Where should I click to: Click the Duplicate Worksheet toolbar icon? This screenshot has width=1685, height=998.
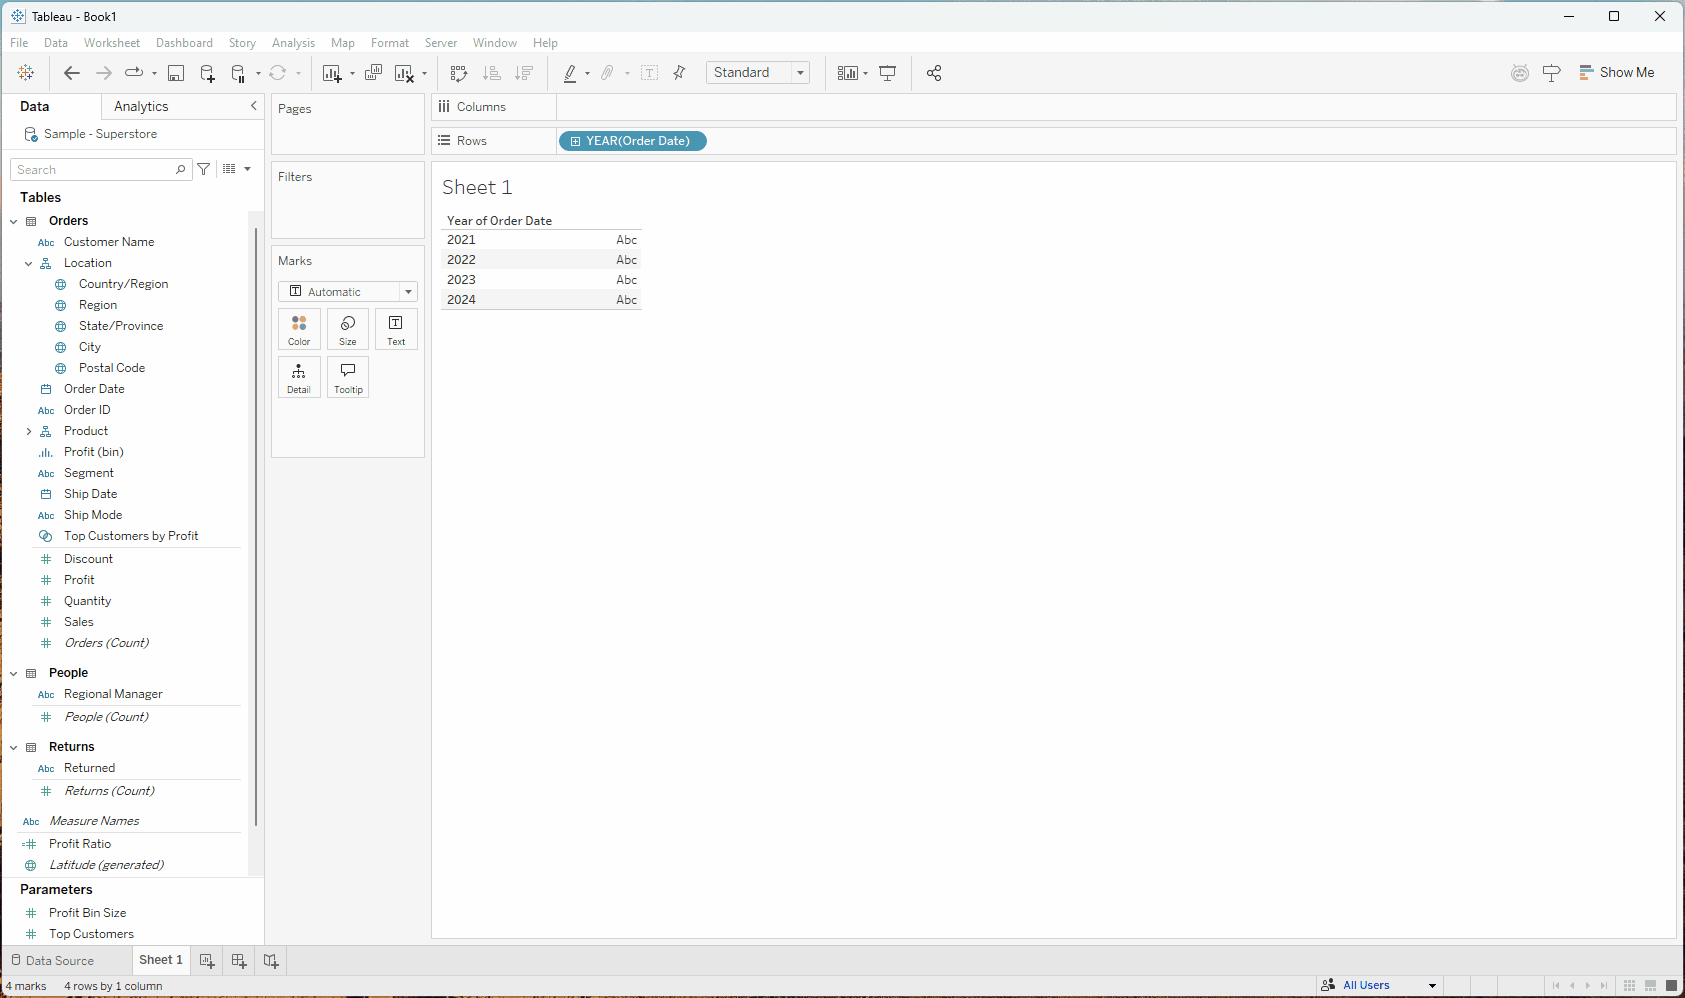coord(373,73)
